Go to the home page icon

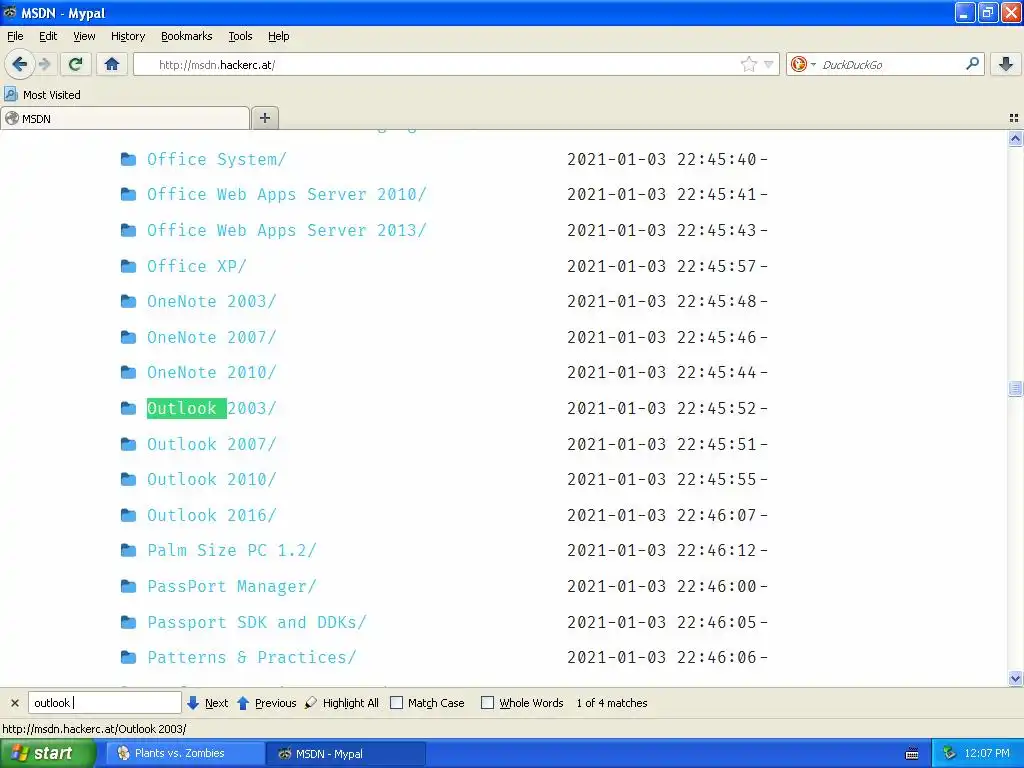112,64
